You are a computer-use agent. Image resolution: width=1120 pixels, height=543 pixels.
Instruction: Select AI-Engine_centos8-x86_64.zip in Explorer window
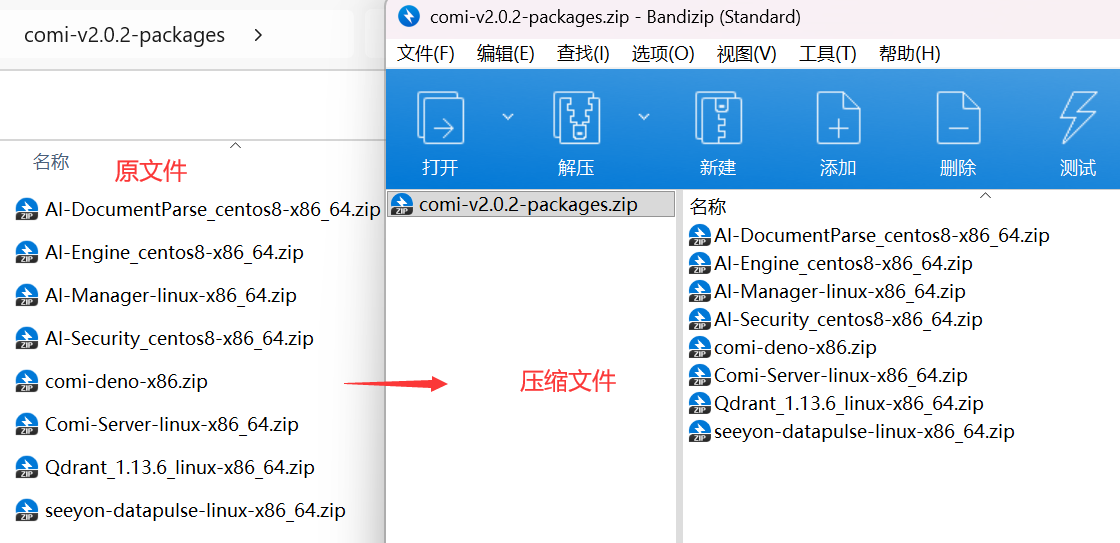pos(174,252)
